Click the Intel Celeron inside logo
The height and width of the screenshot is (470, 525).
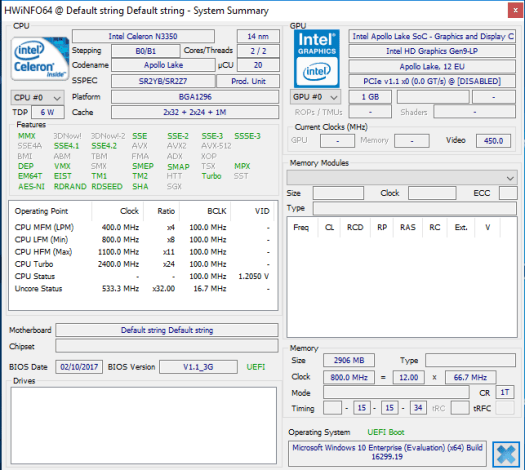(40, 59)
